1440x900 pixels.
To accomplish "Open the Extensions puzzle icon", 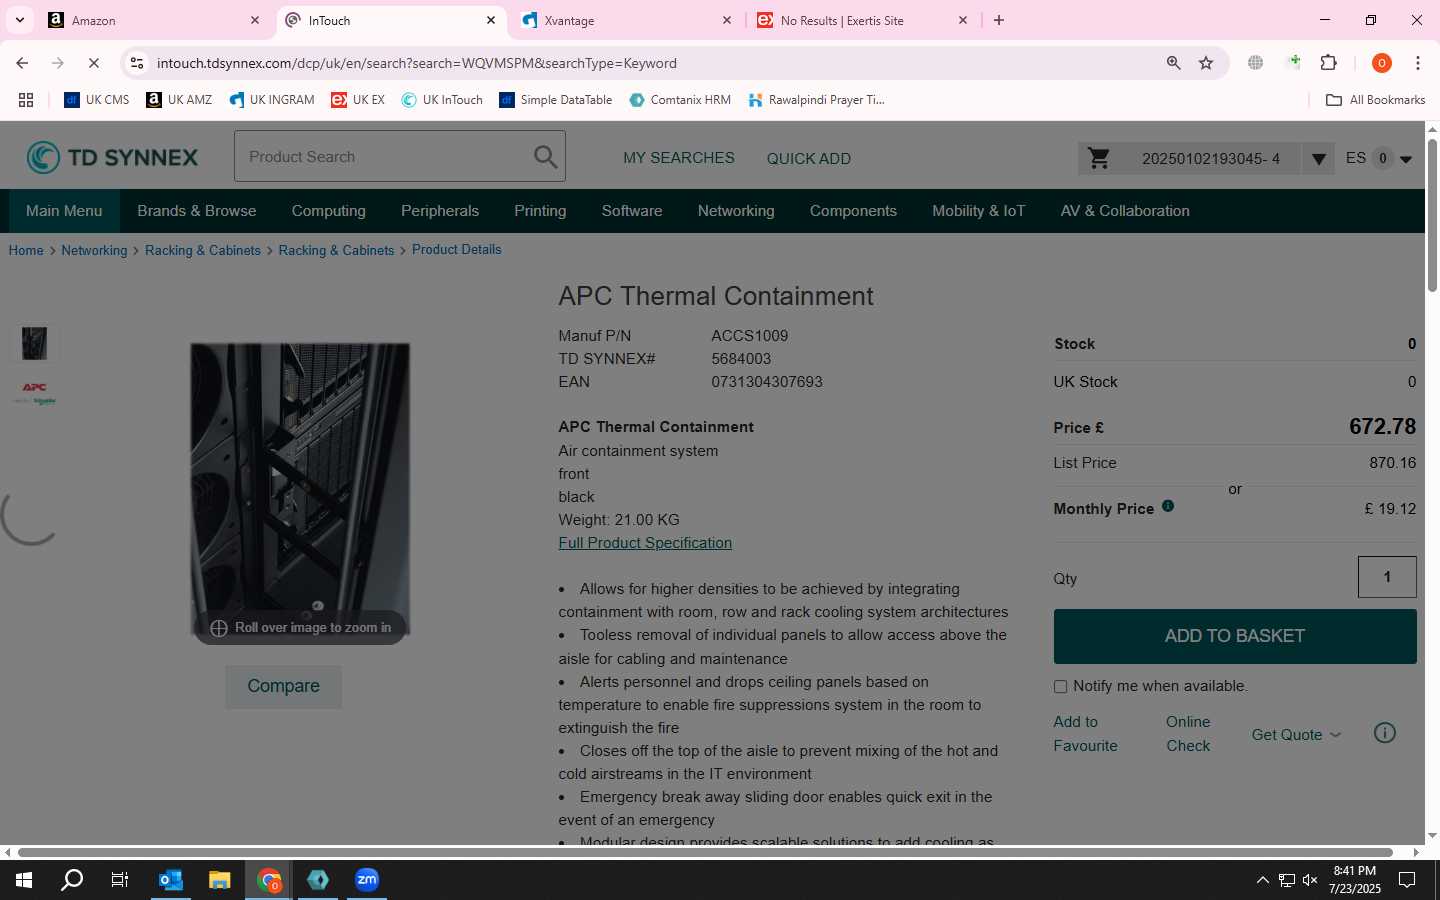I will [x=1328, y=63].
